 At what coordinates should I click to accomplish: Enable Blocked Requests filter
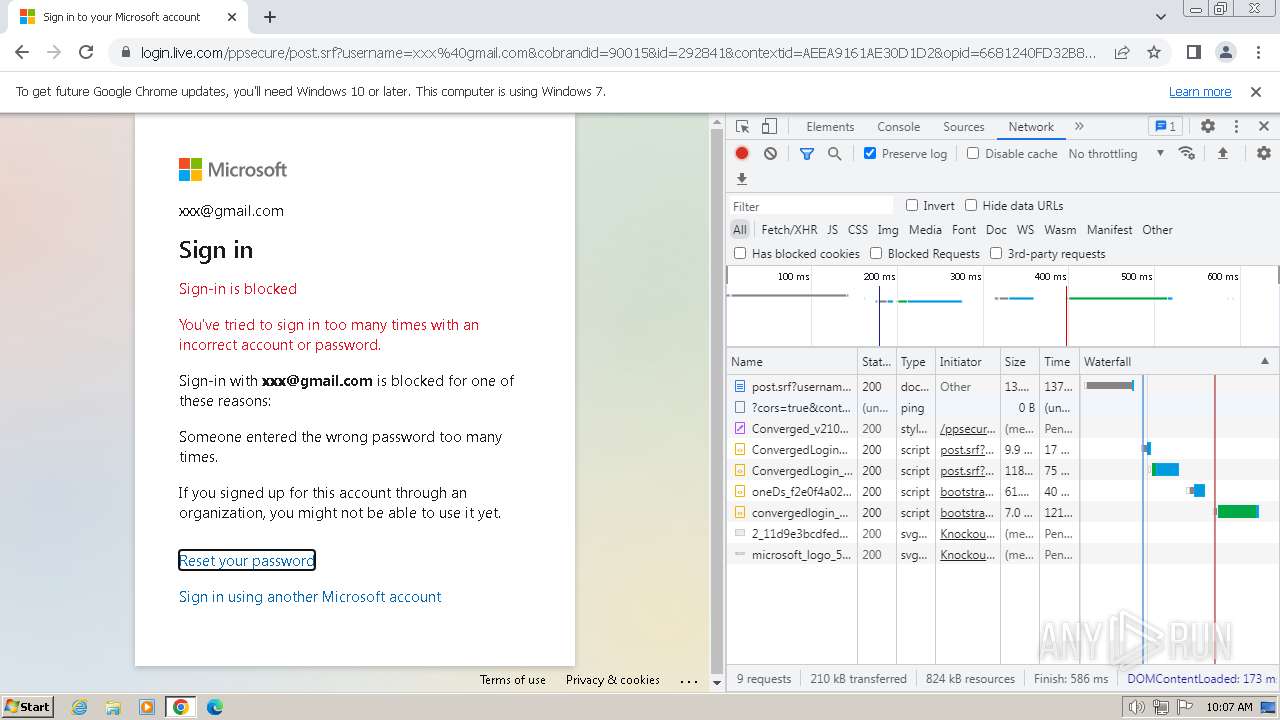point(876,254)
